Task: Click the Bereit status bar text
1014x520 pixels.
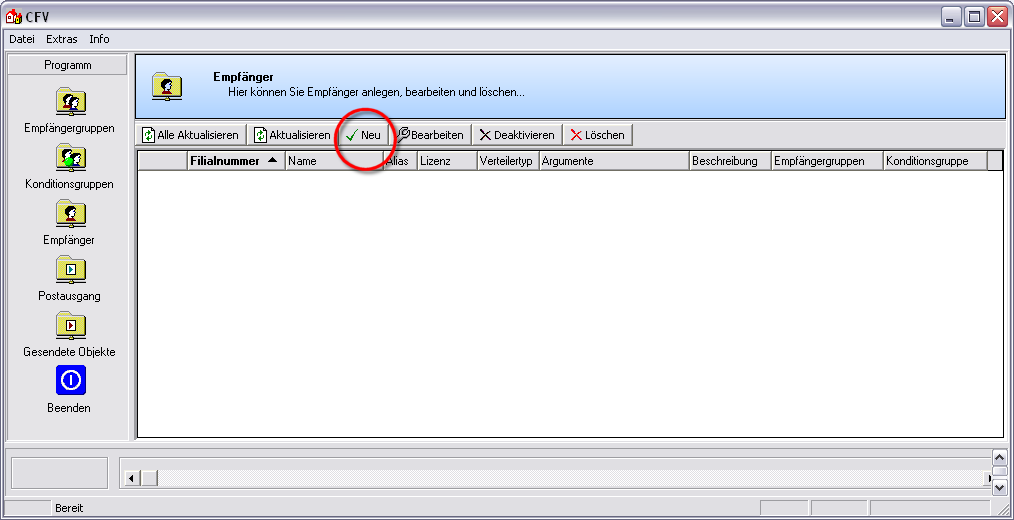Action: click(x=69, y=508)
